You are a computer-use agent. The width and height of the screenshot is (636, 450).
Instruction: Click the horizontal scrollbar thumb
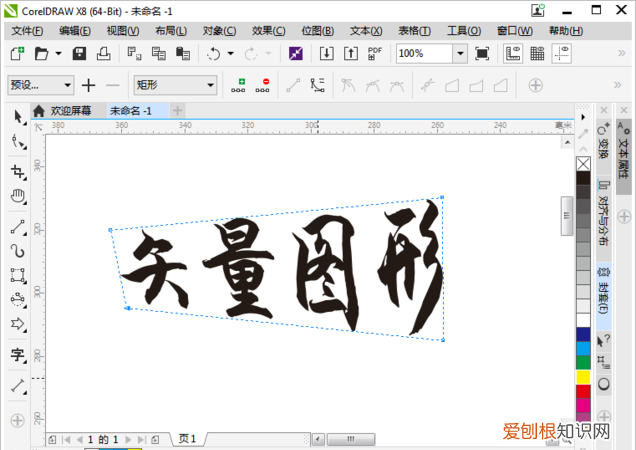351,439
